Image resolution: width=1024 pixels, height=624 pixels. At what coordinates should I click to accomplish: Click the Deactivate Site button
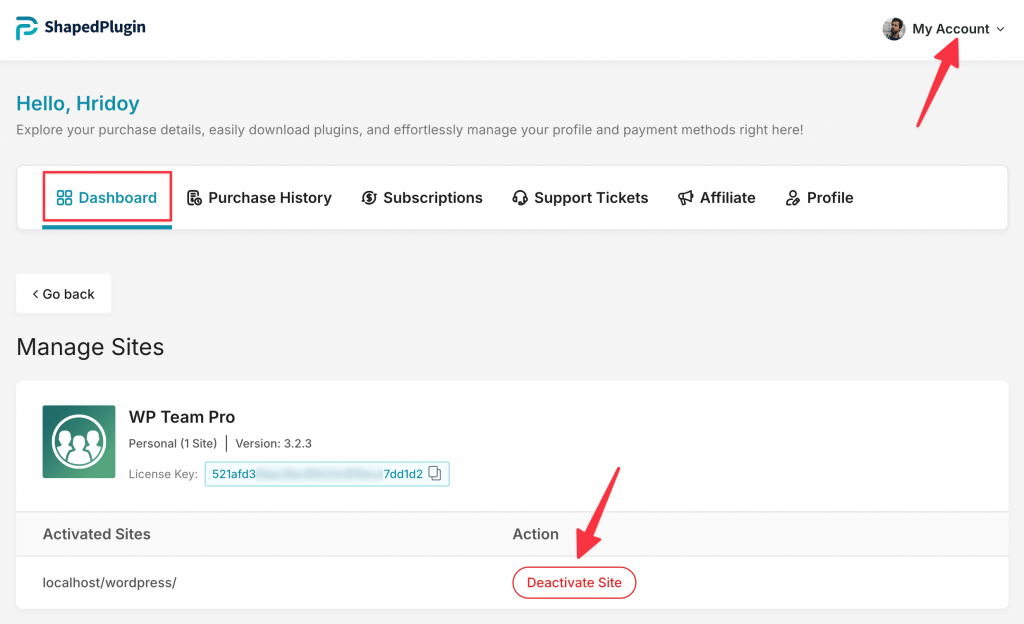574,582
